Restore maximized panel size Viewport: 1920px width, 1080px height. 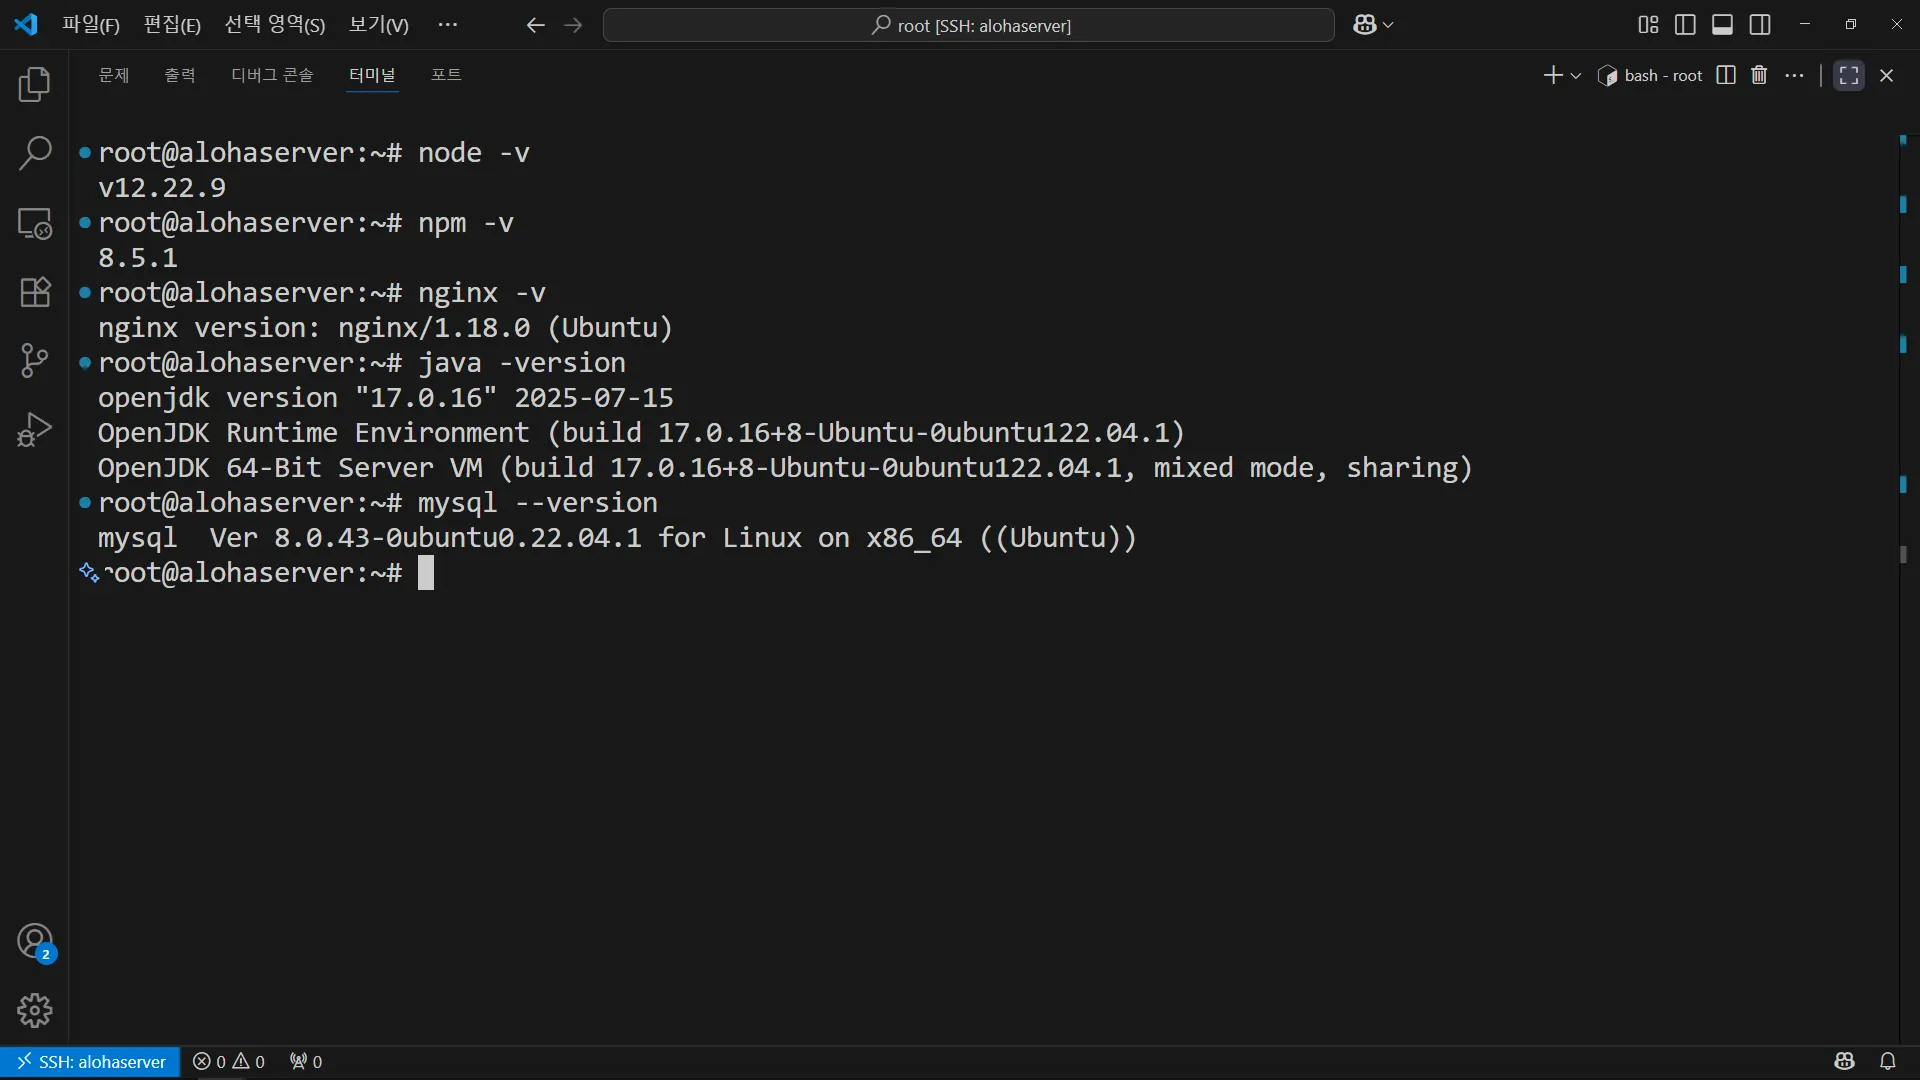[1848, 75]
